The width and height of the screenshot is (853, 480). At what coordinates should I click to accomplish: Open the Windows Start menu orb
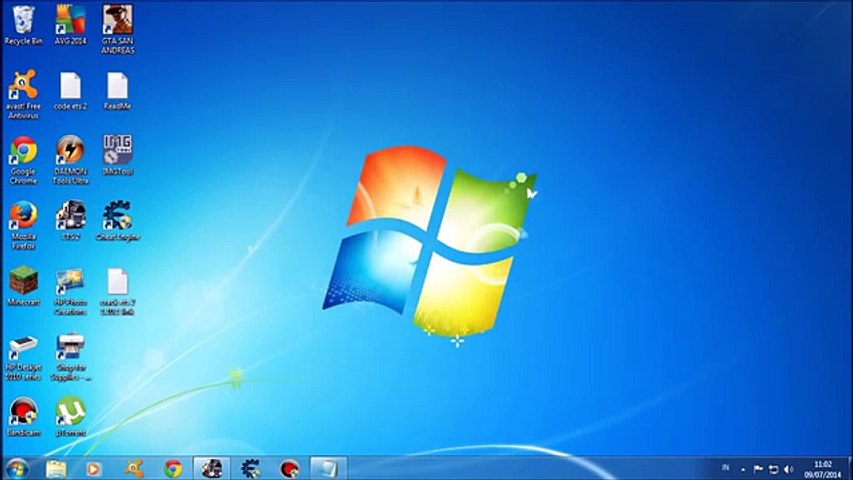17,469
